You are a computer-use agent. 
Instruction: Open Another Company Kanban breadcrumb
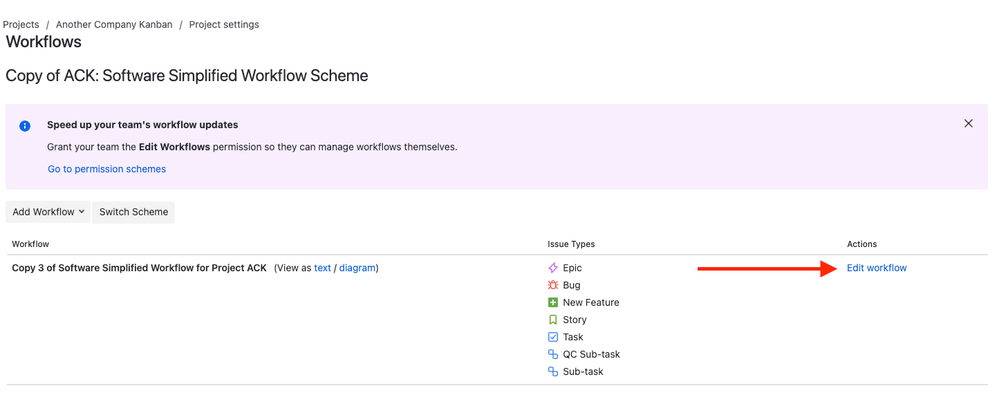tap(114, 25)
